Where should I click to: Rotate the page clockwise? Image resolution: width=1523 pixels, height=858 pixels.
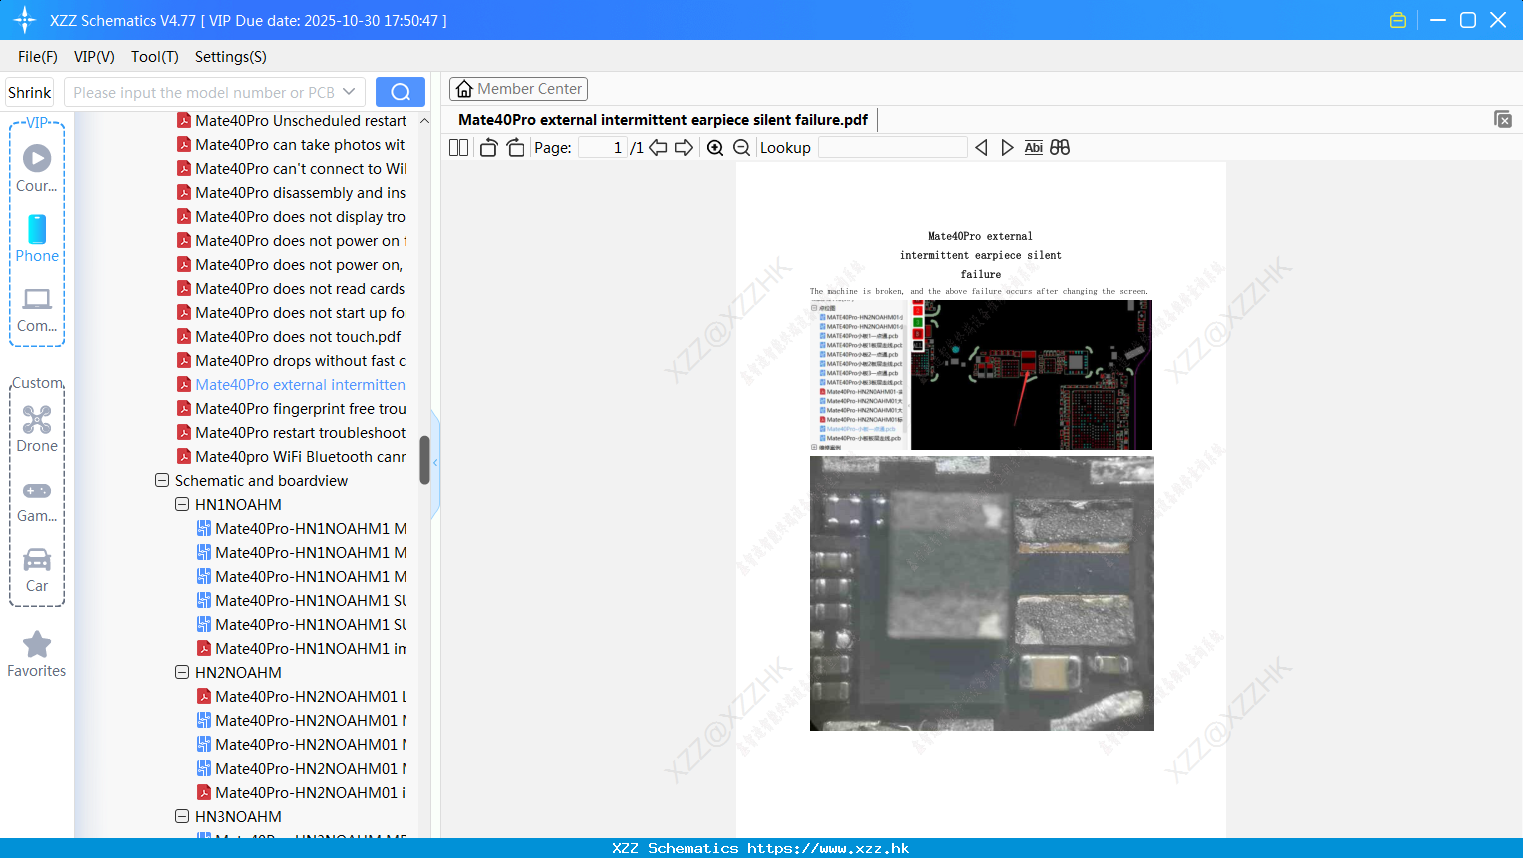(x=515, y=148)
